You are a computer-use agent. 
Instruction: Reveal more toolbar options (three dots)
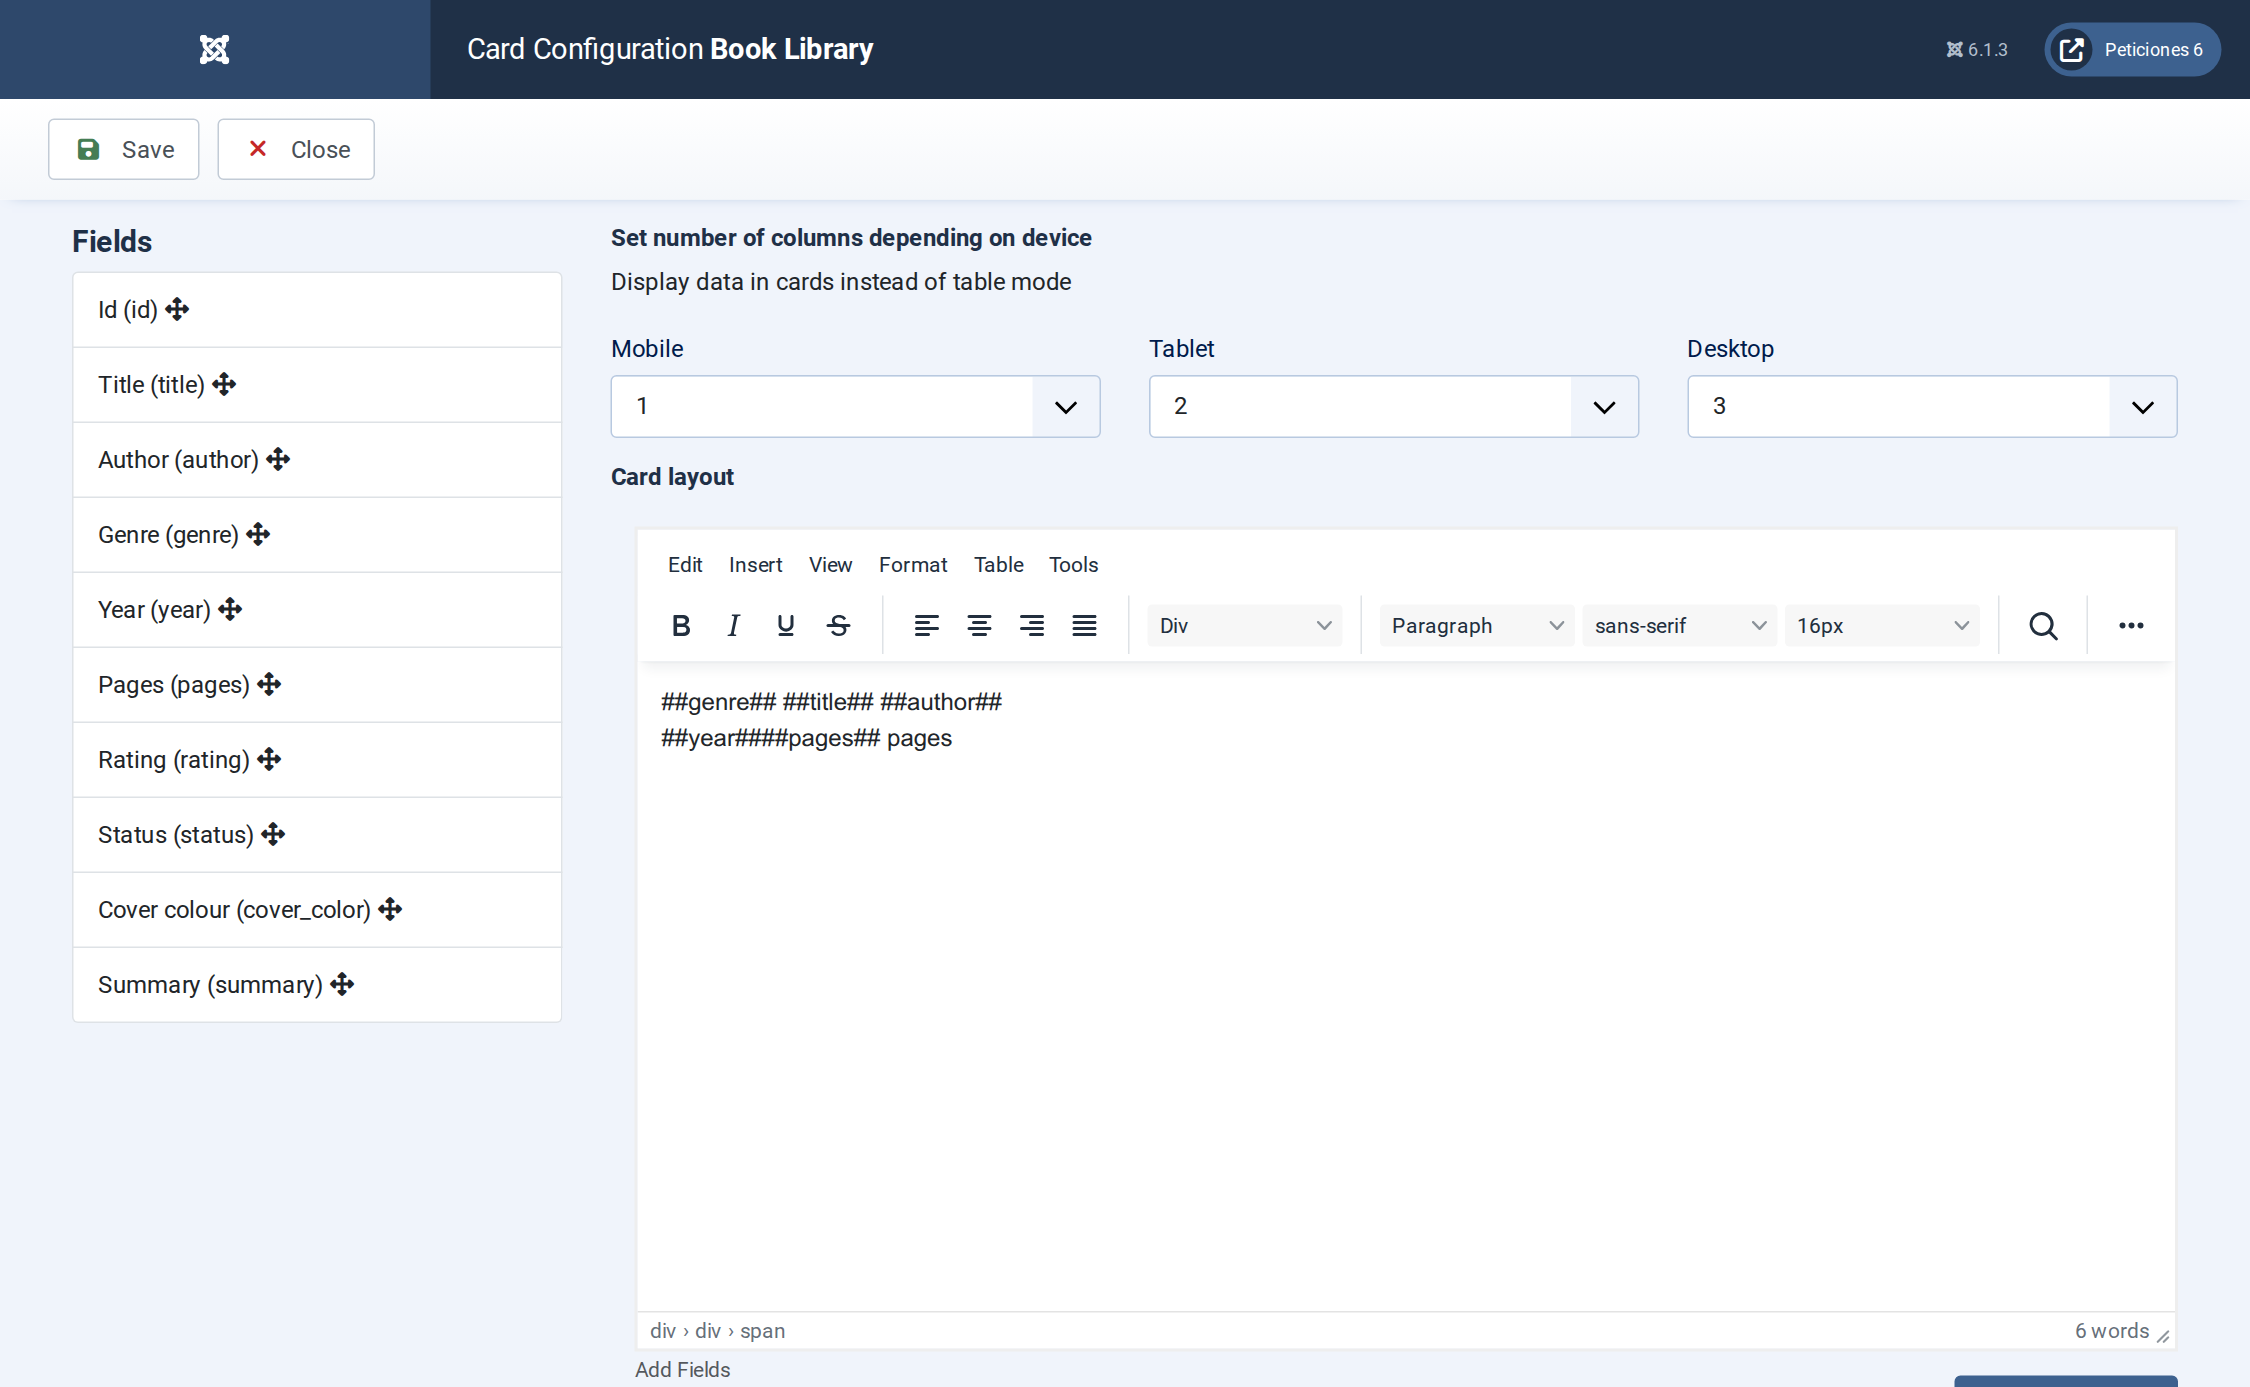coord(2131,625)
